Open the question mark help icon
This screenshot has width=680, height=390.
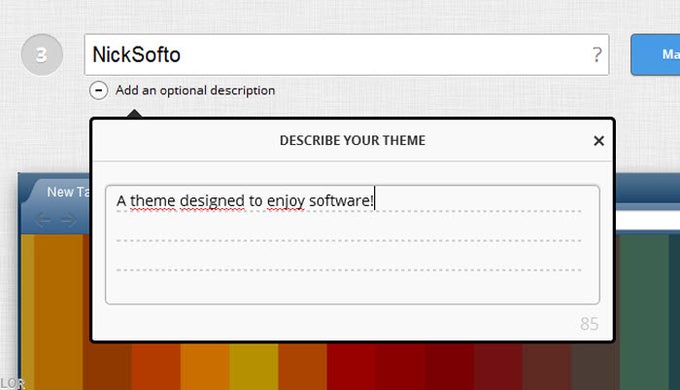[x=597, y=55]
